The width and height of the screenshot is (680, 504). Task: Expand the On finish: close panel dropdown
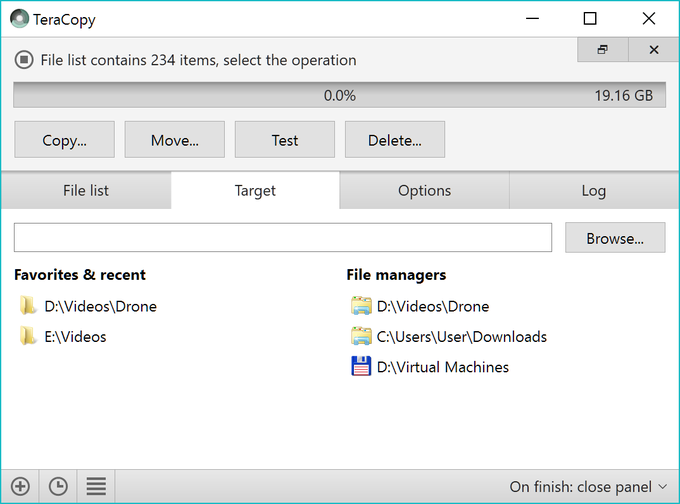coord(588,487)
